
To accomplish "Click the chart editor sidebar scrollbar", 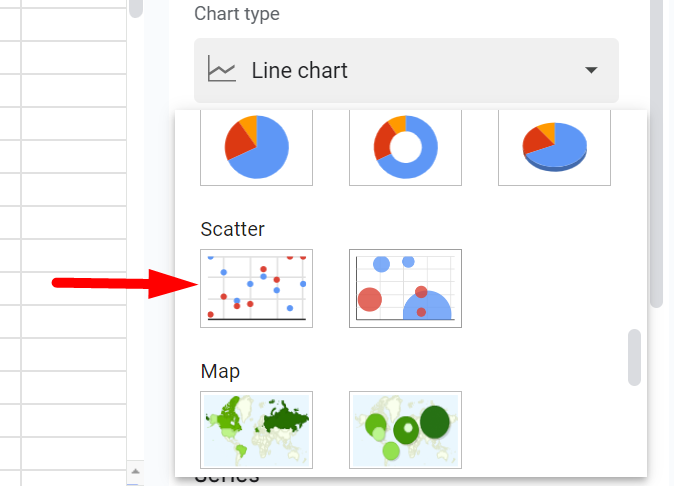I will [656, 150].
